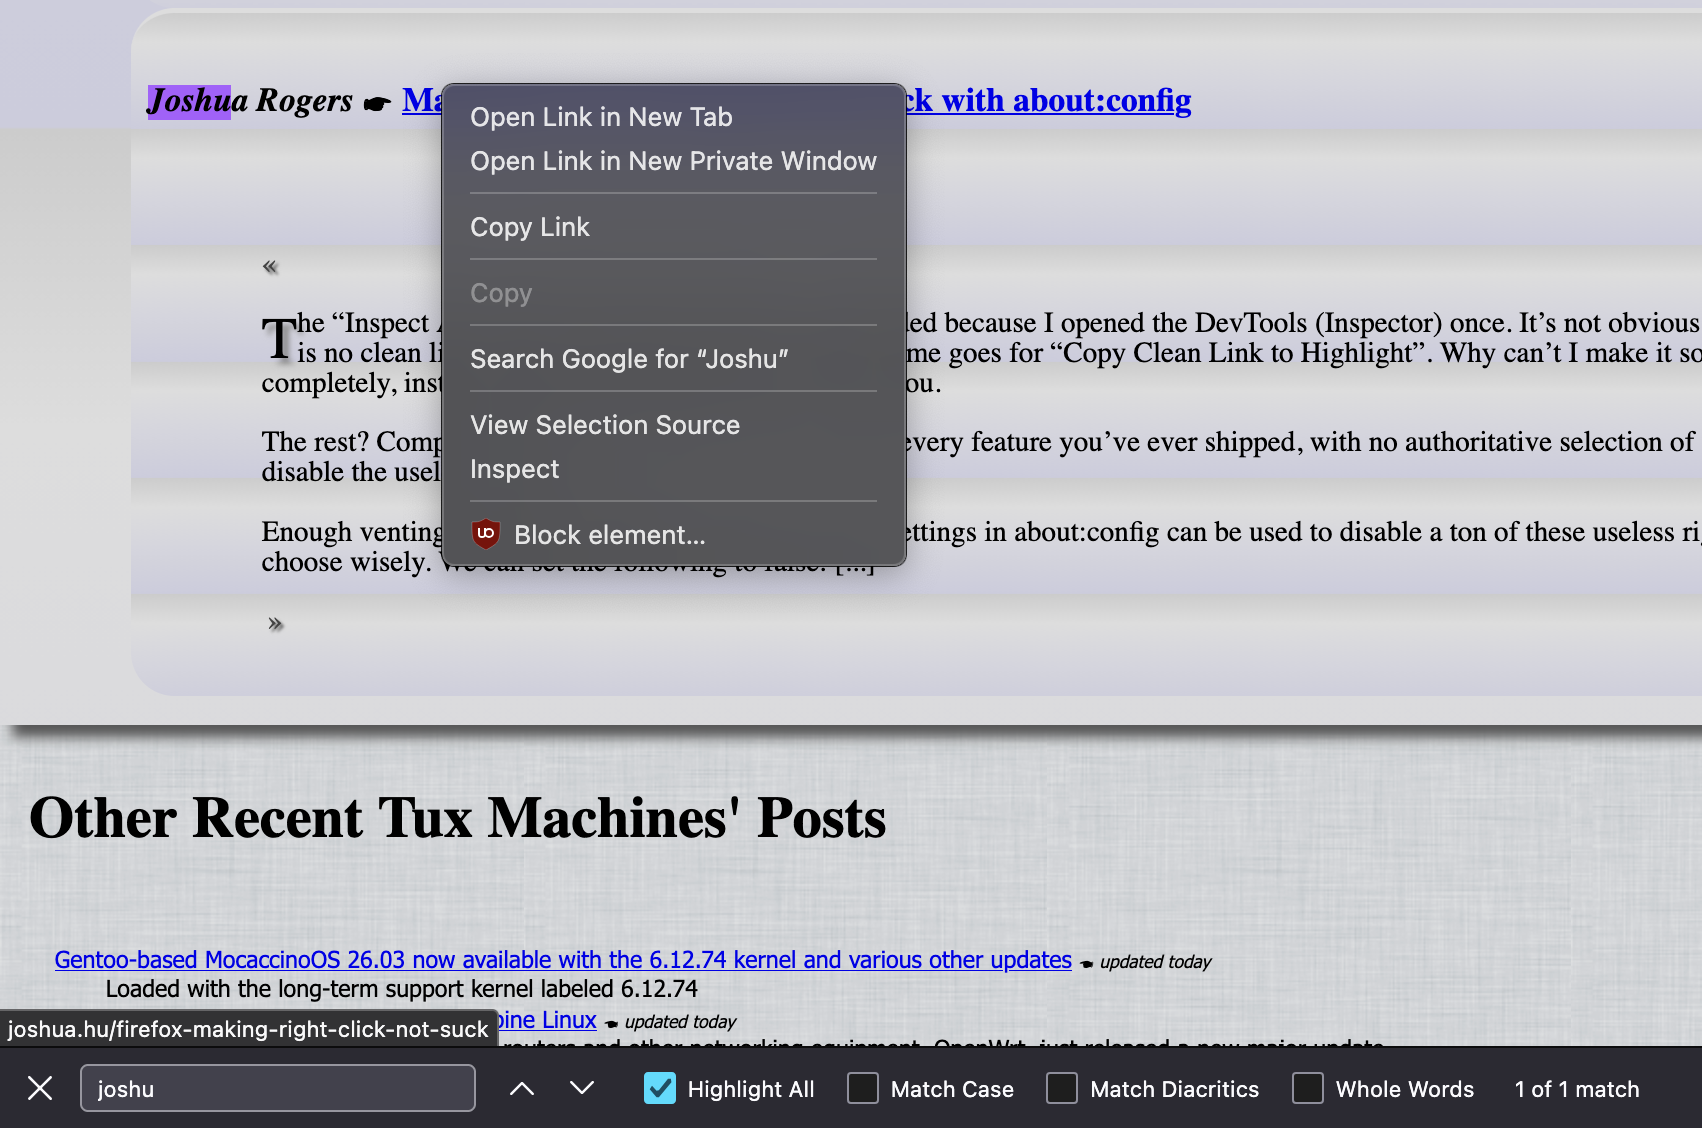This screenshot has height=1128, width=1702.
Task: Search Google for "Joshu"
Action: click(629, 359)
